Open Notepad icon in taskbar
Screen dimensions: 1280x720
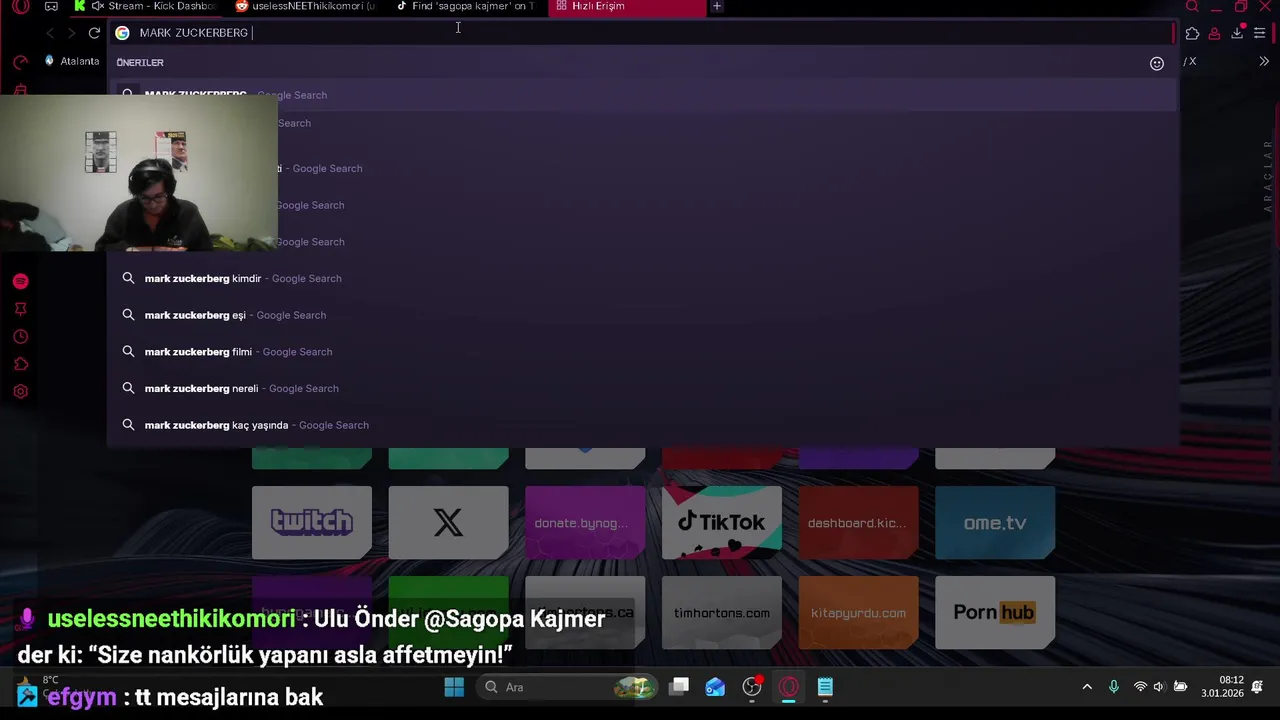click(x=825, y=687)
